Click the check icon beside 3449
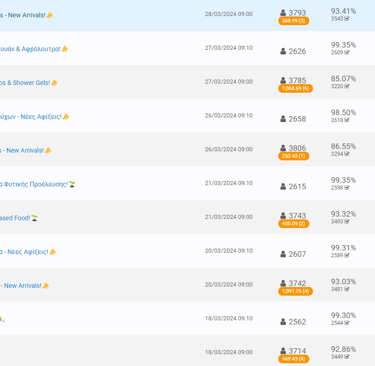The width and height of the screenshot is (375, 366). click(x=347, y=357)
